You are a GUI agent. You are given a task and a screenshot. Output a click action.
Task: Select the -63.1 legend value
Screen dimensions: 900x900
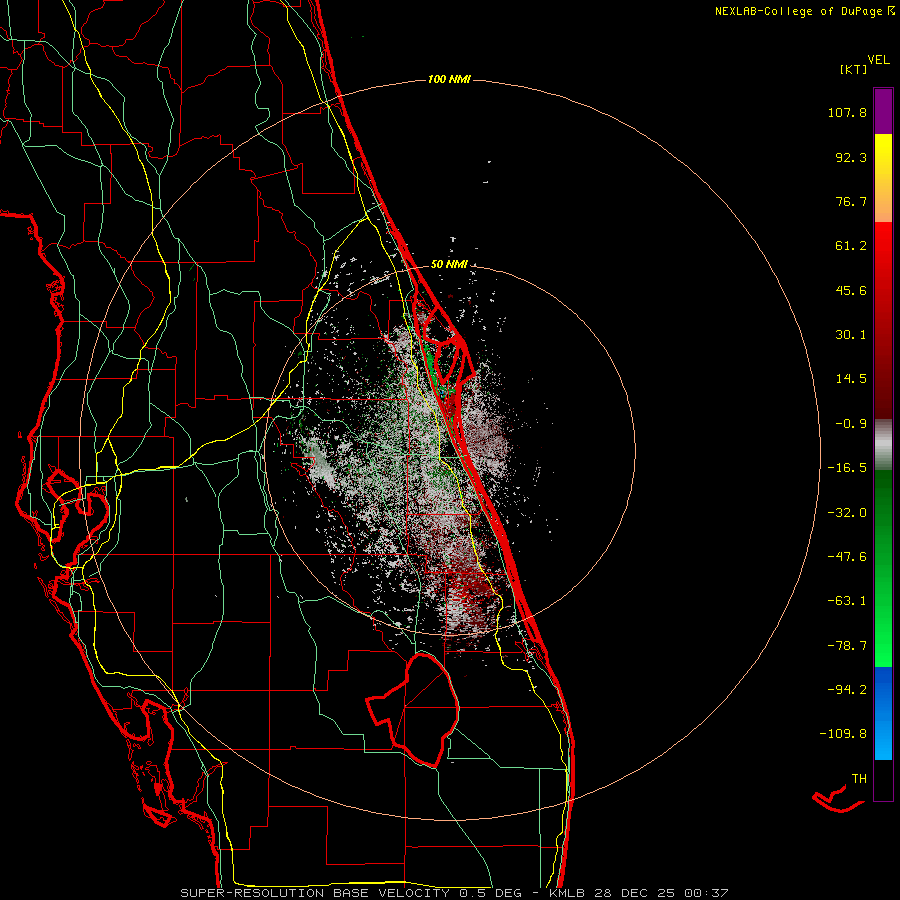point(847,601)
